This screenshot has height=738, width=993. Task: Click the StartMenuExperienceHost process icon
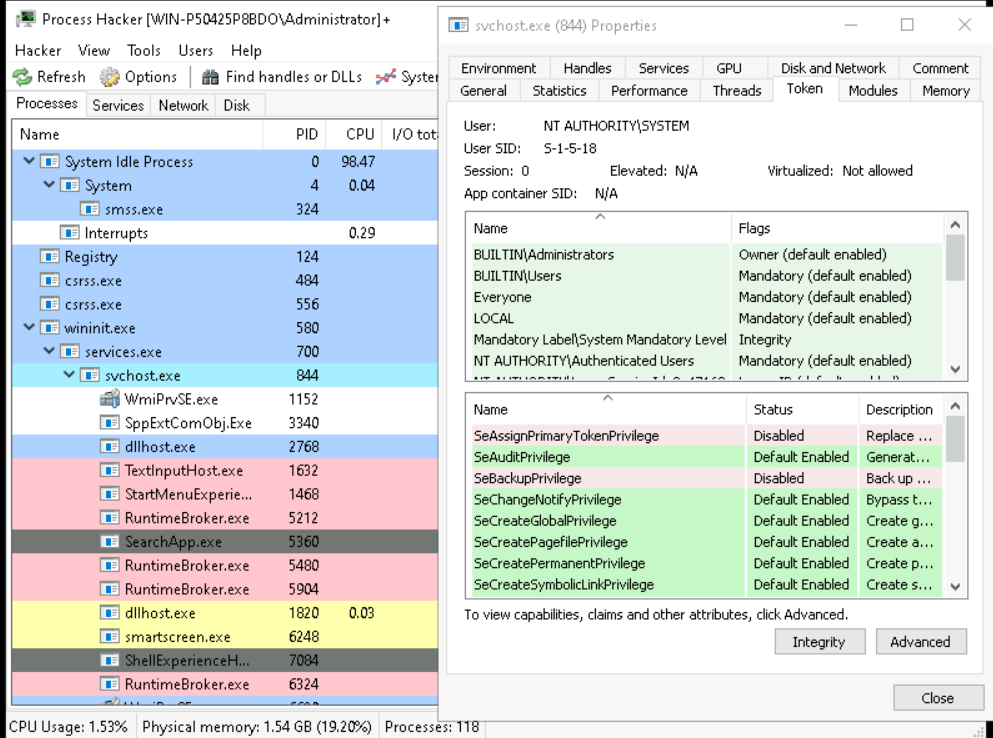(x=110, y=494)
